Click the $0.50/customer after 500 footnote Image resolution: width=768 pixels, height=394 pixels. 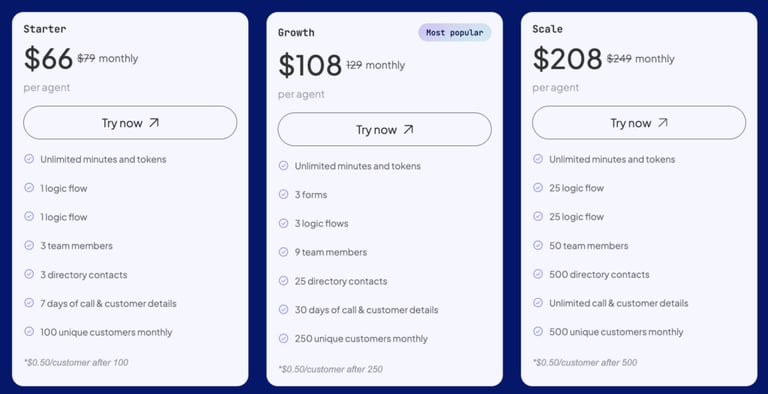(x=585, y=363)
